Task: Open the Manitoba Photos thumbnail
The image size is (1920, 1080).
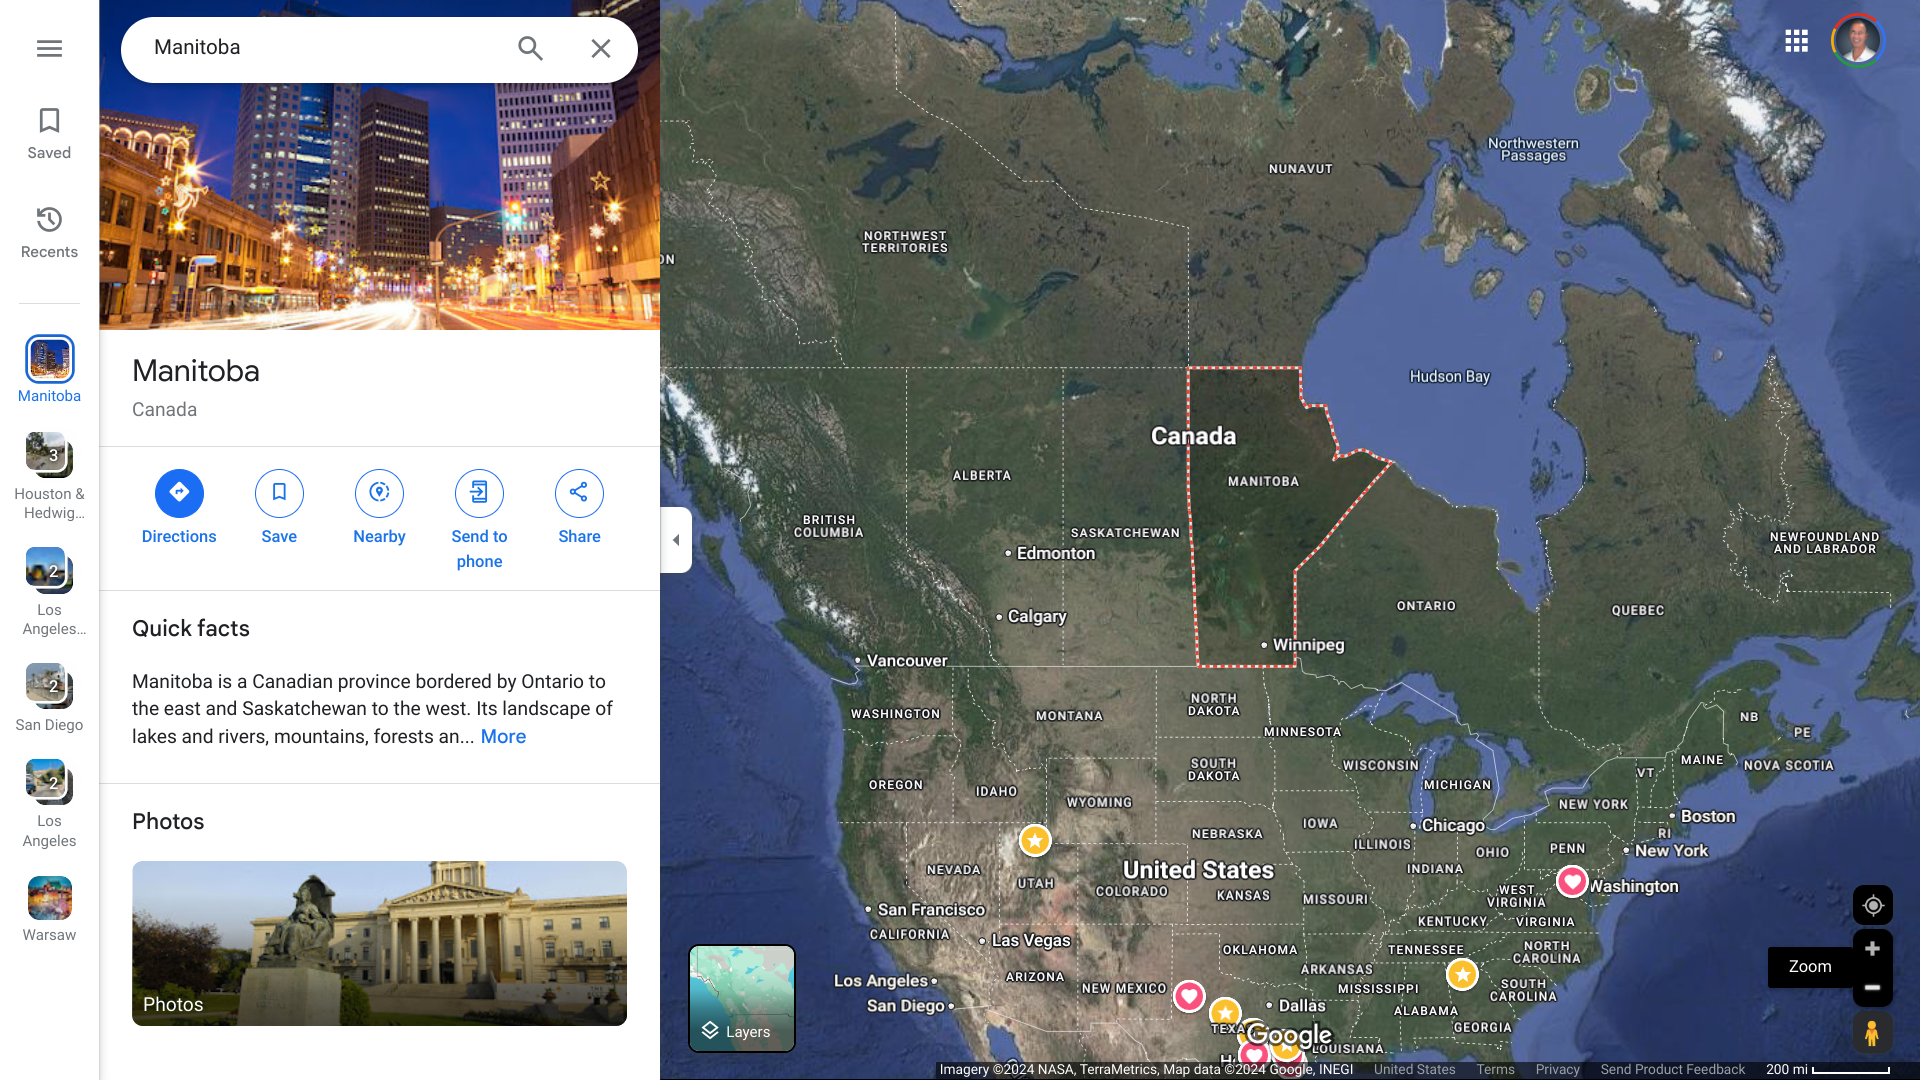Action: pos(379,943)
